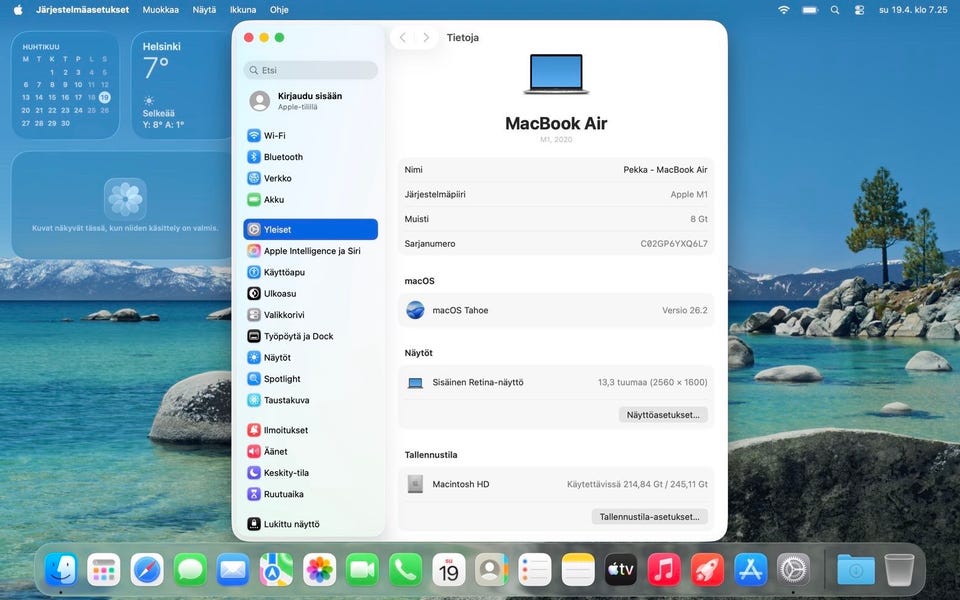The width and height of the screenshot is (960, 600).
Task: Open Taustakuva wallpaper settings
Action: (310, 400)
